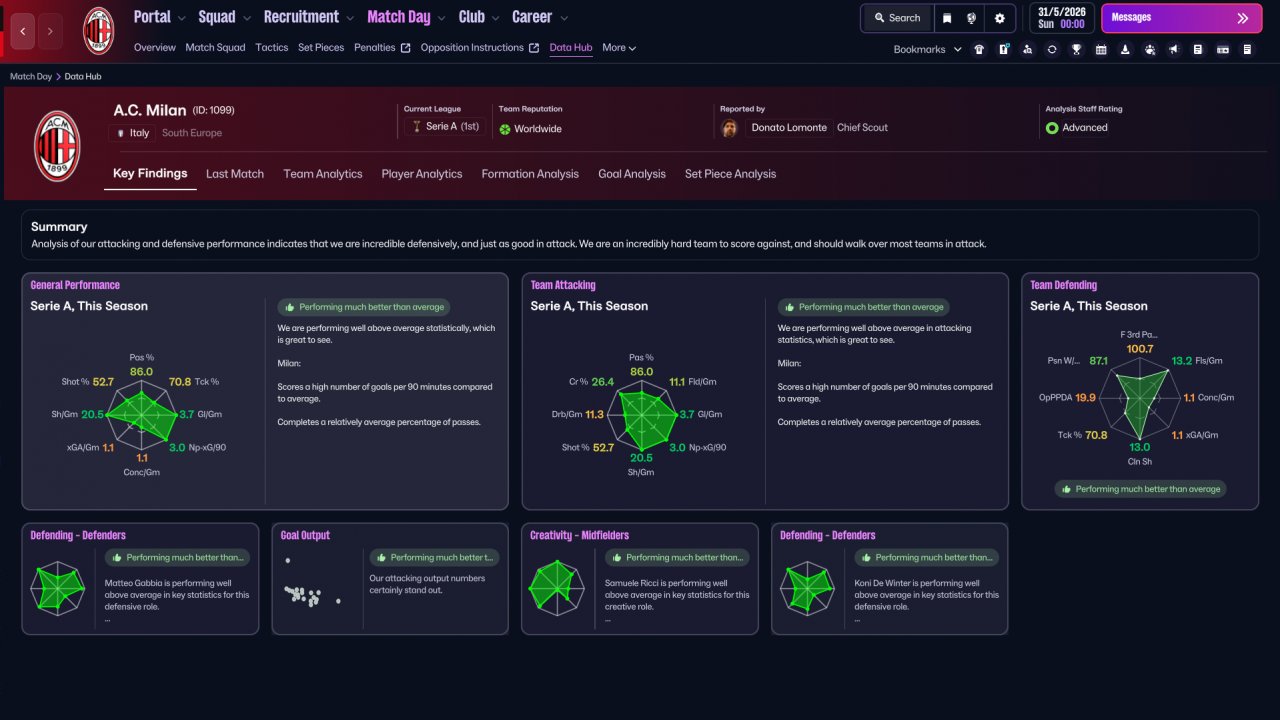Open the Overview submenu item

(x=154, y=48)
